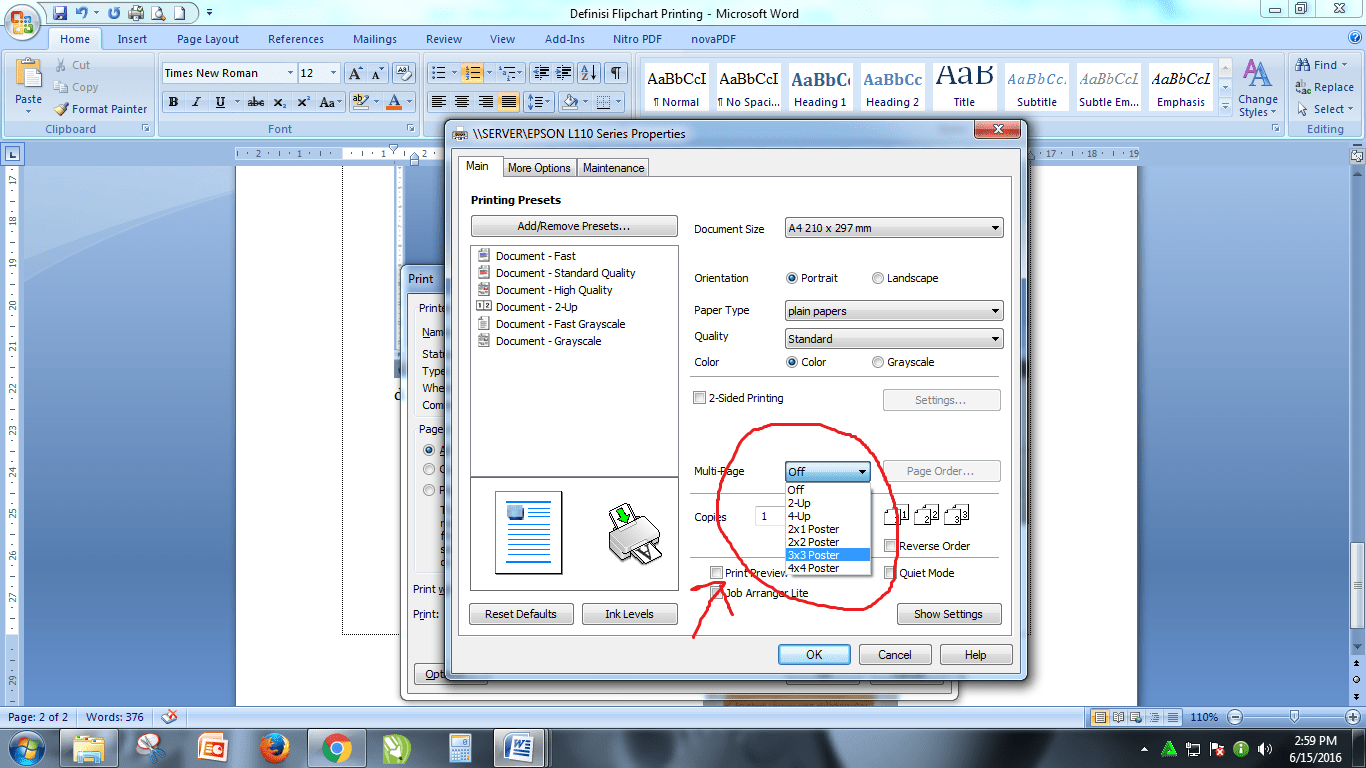Image resolution: width=1366 pixels, height=768 pixels.
Task: Click the Sort icon in Paragraph group
Action: (x=588, y=73)
